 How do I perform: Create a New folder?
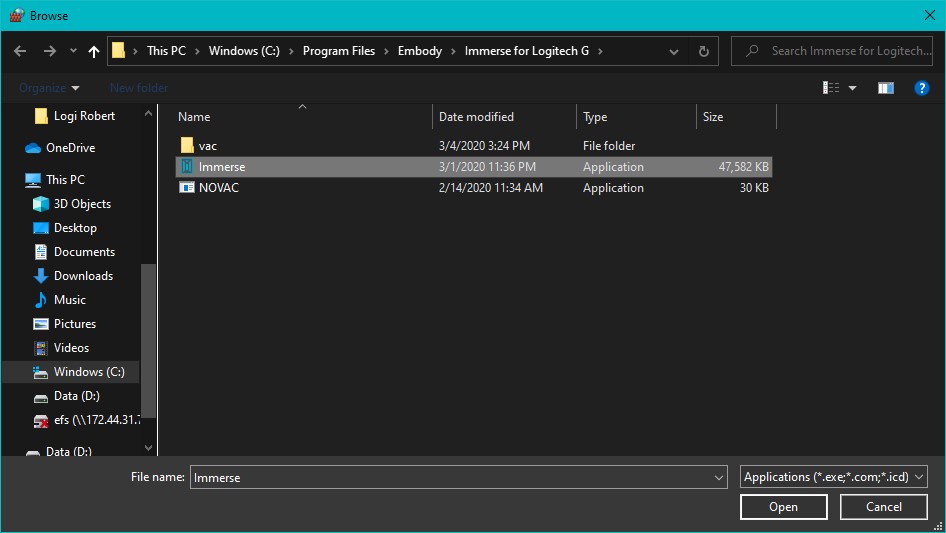139,88
